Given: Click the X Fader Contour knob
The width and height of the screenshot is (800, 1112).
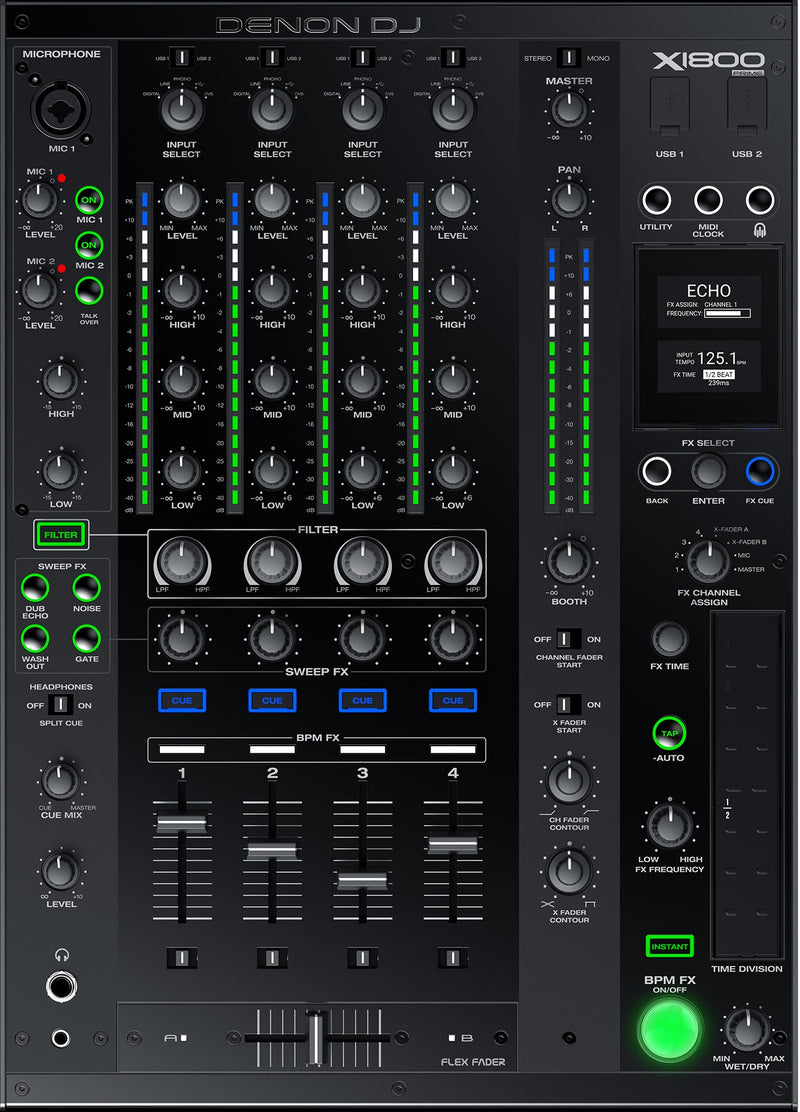Looking at the screenshot, I should (570, 872).
